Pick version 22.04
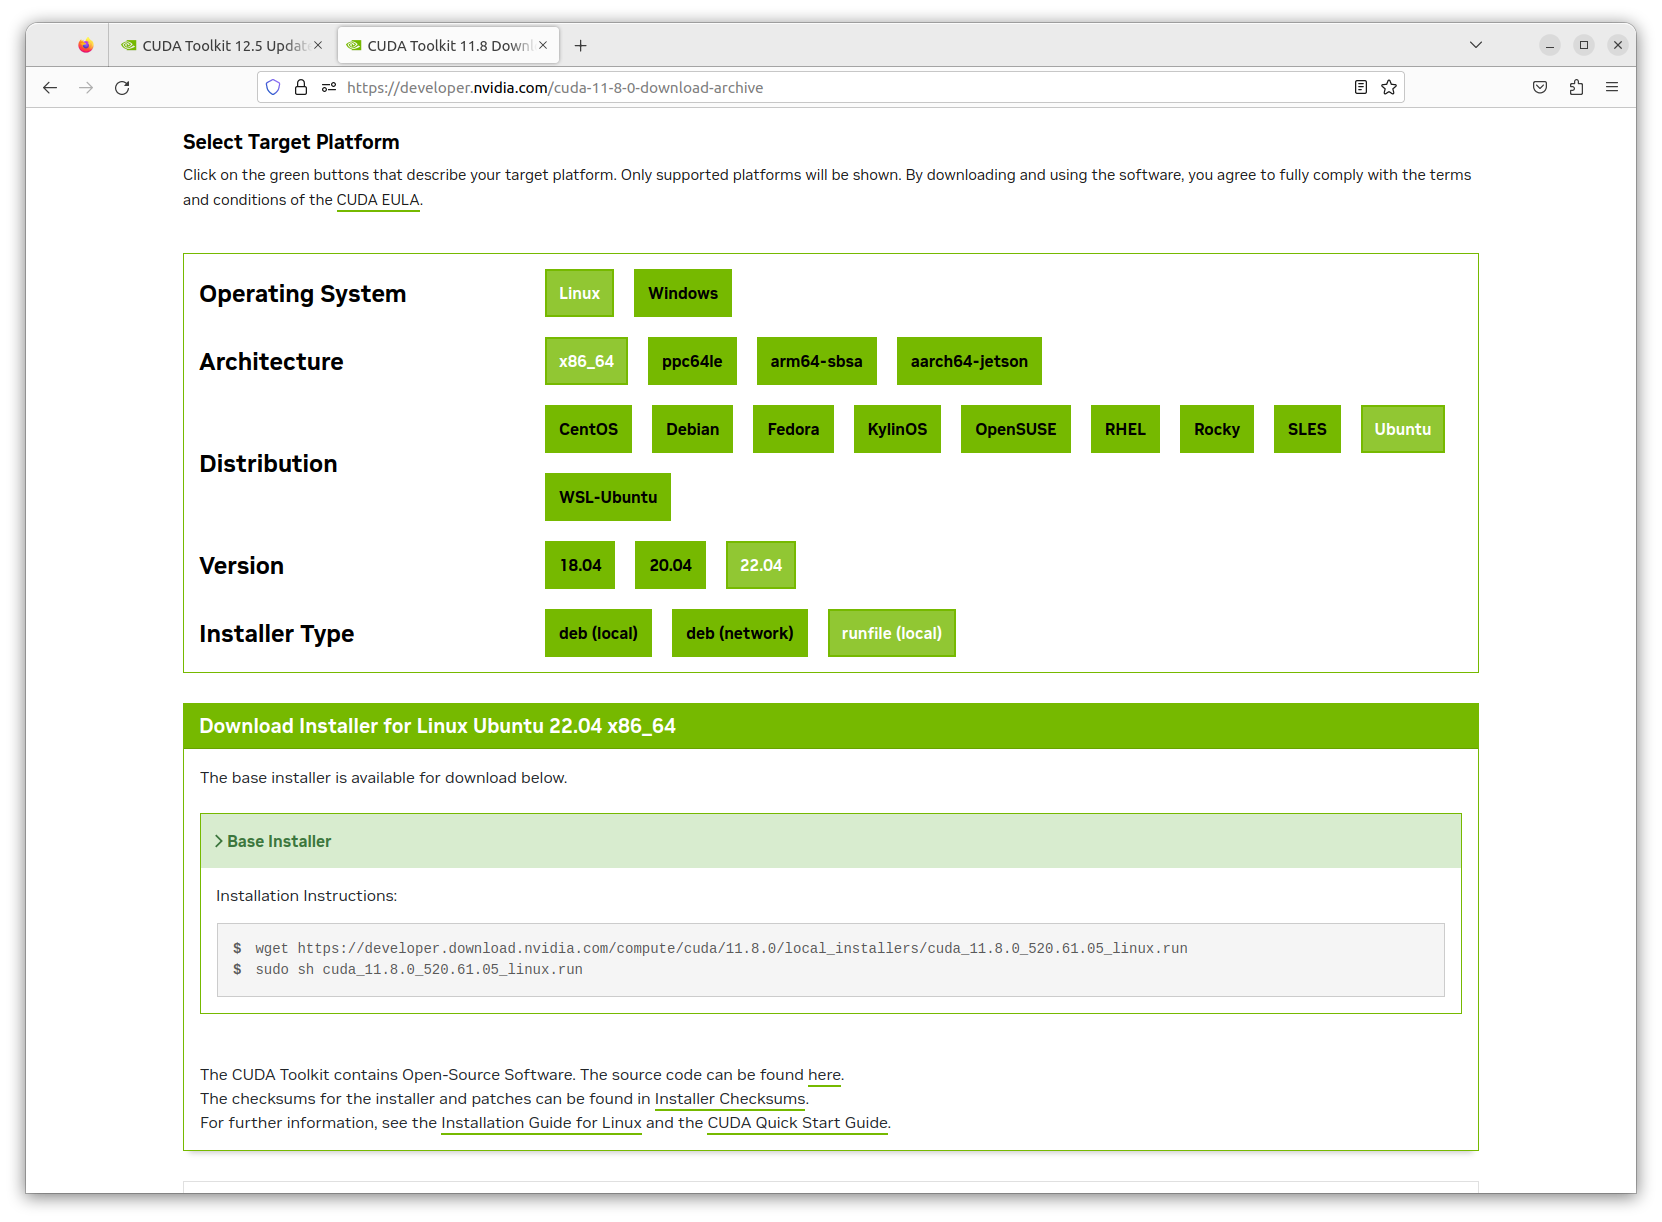 coord(760,565)
